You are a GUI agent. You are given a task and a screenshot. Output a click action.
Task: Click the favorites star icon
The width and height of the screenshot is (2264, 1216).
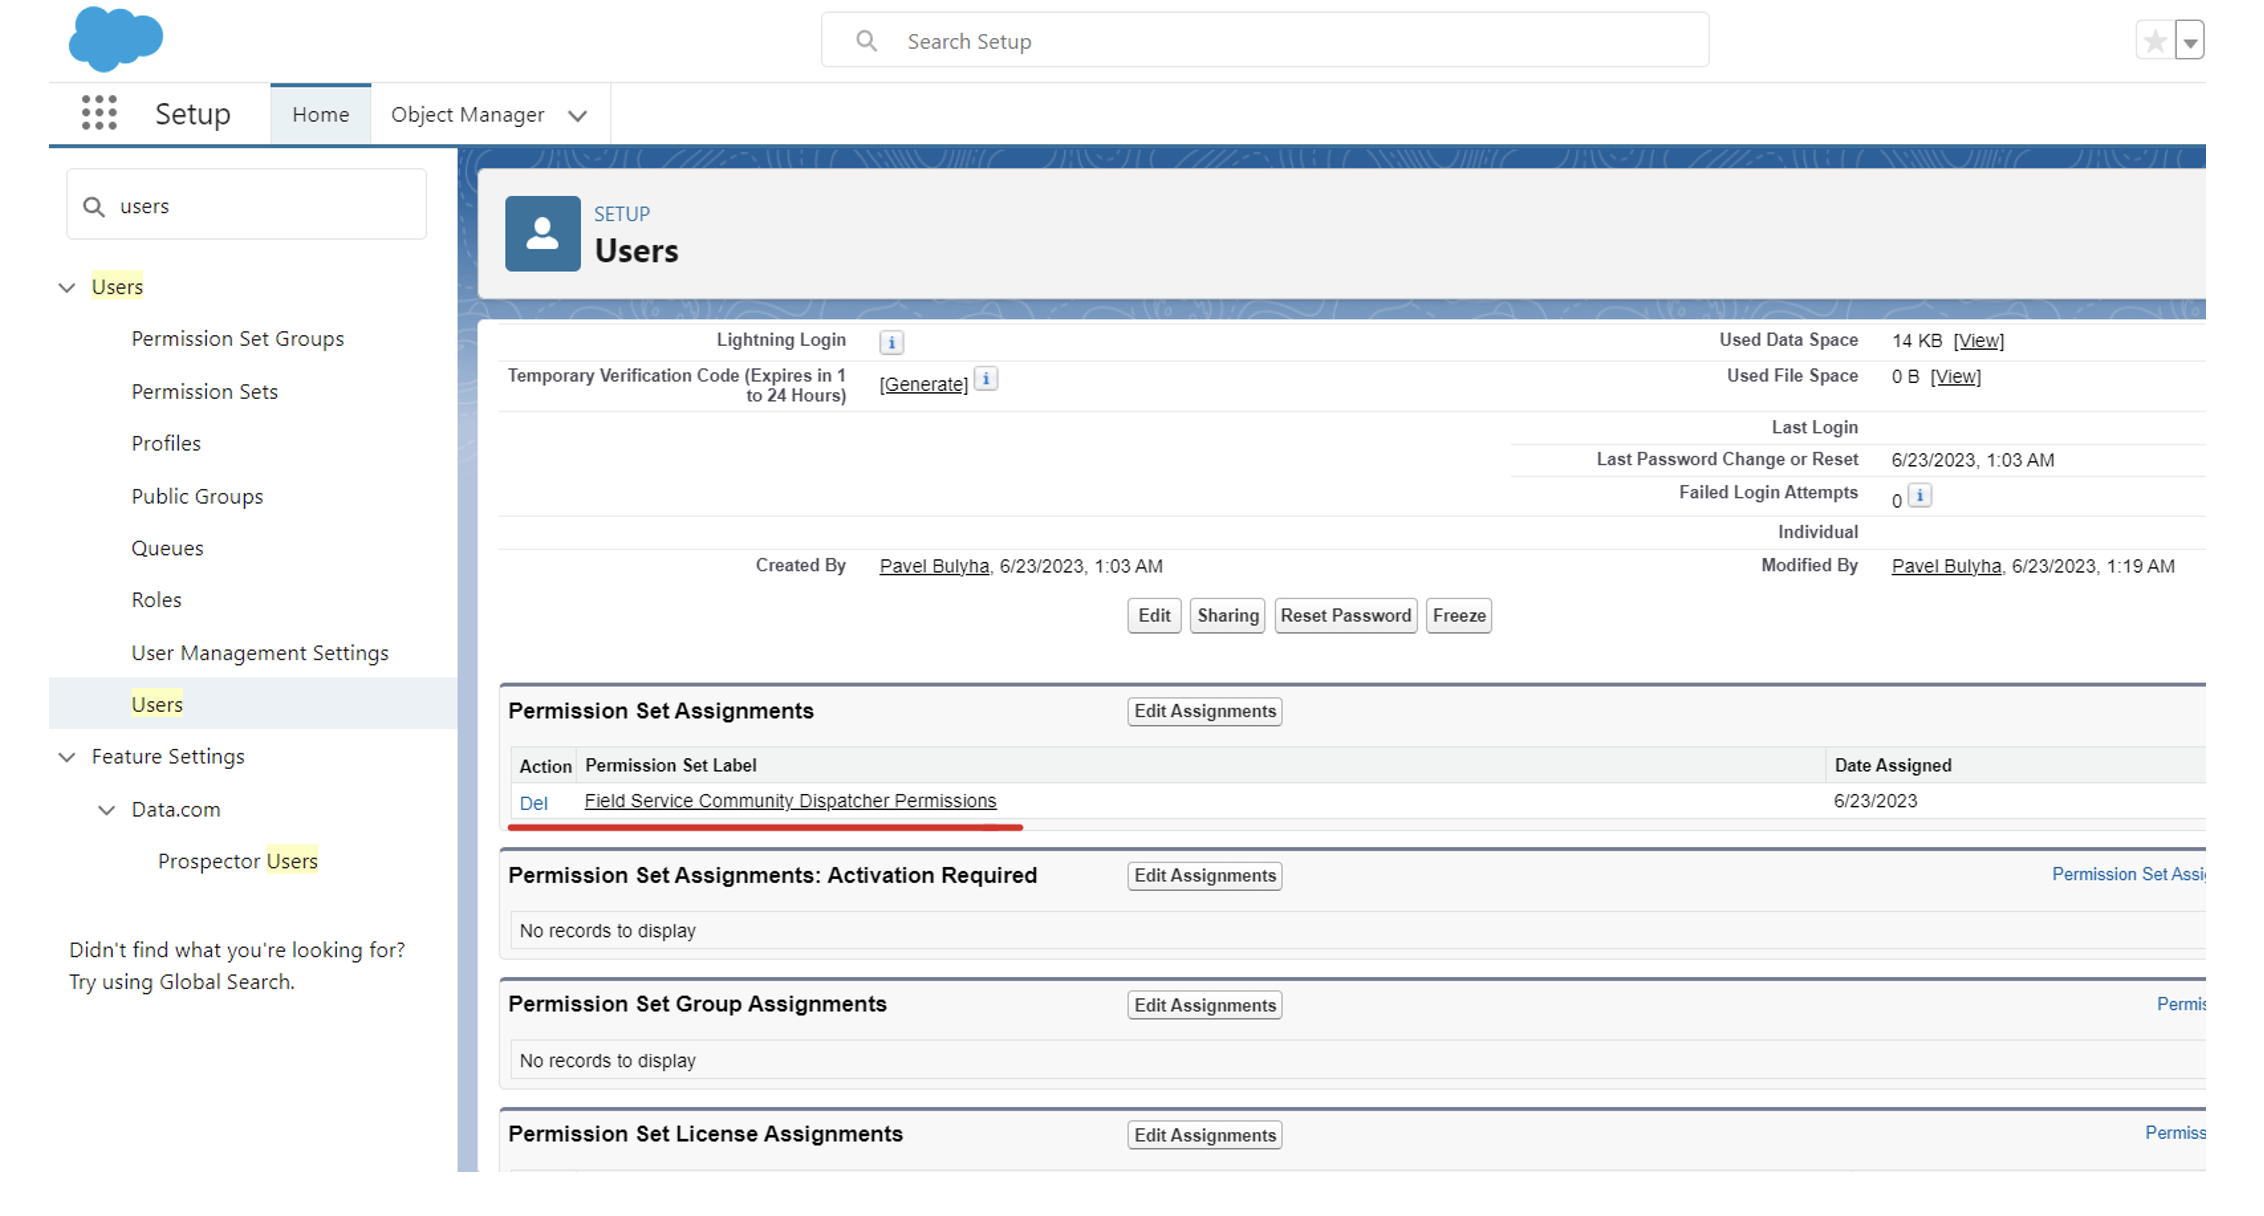2154,41
